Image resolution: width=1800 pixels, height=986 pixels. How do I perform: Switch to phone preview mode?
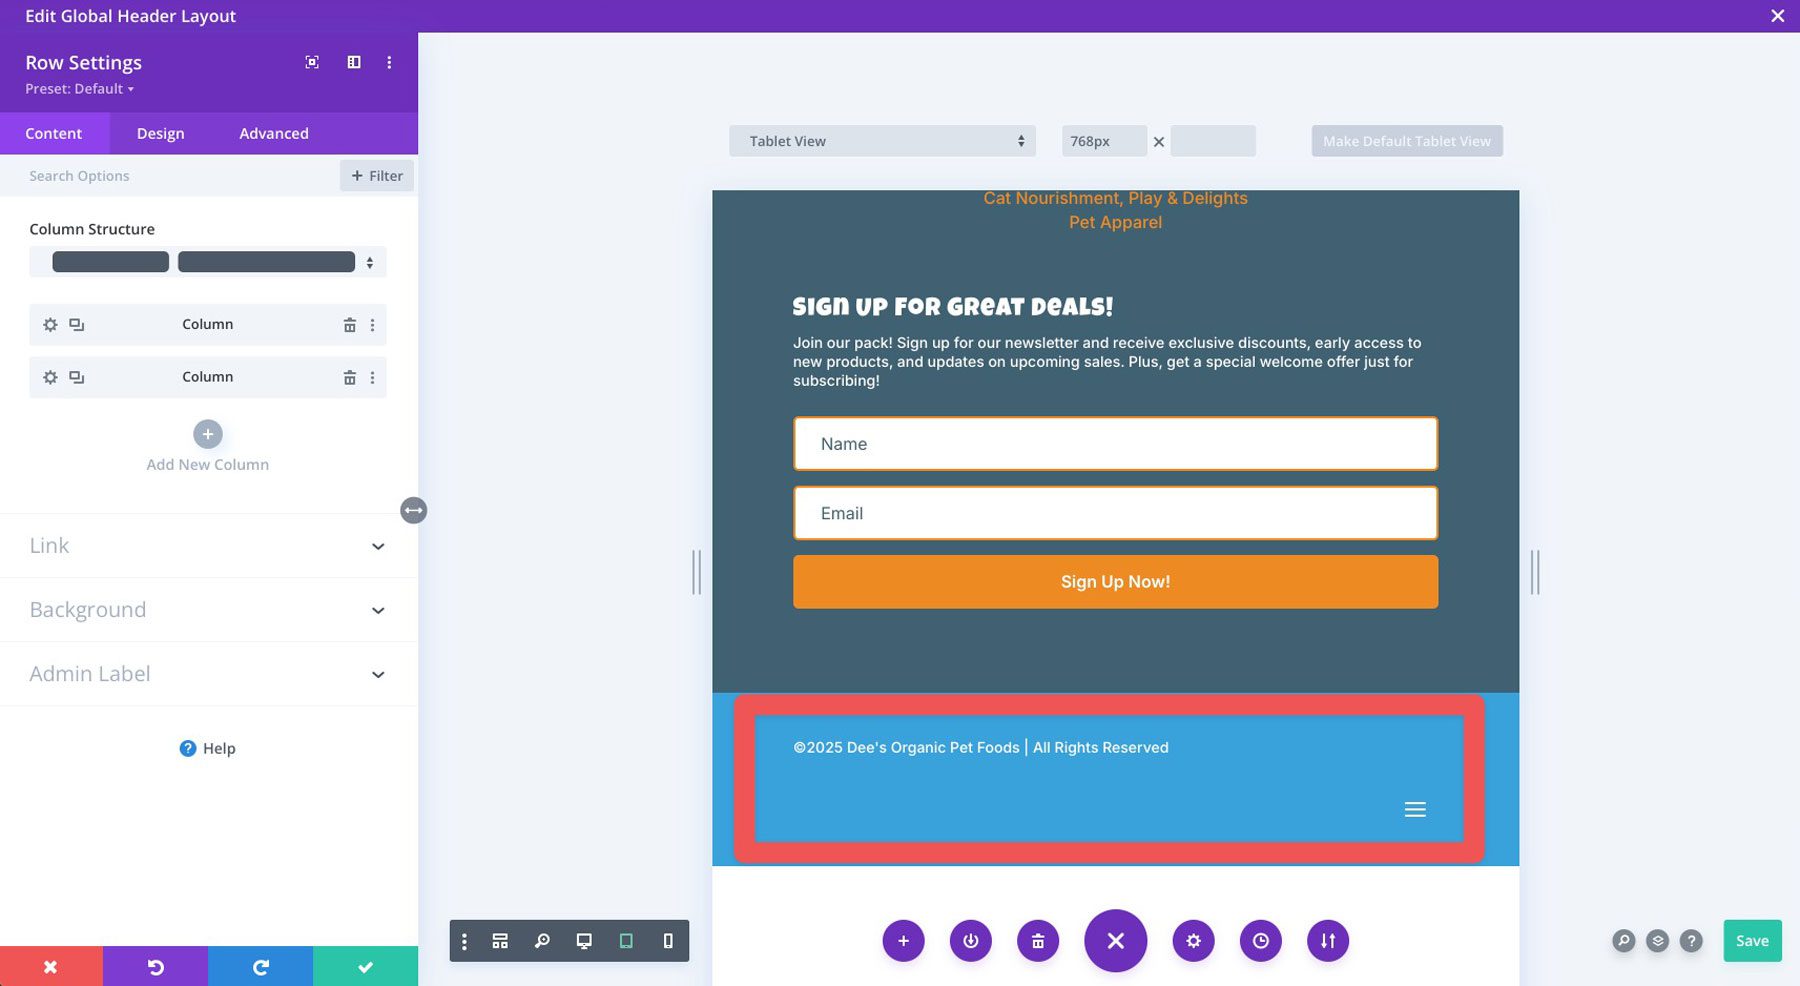click(x=667, y=940)
